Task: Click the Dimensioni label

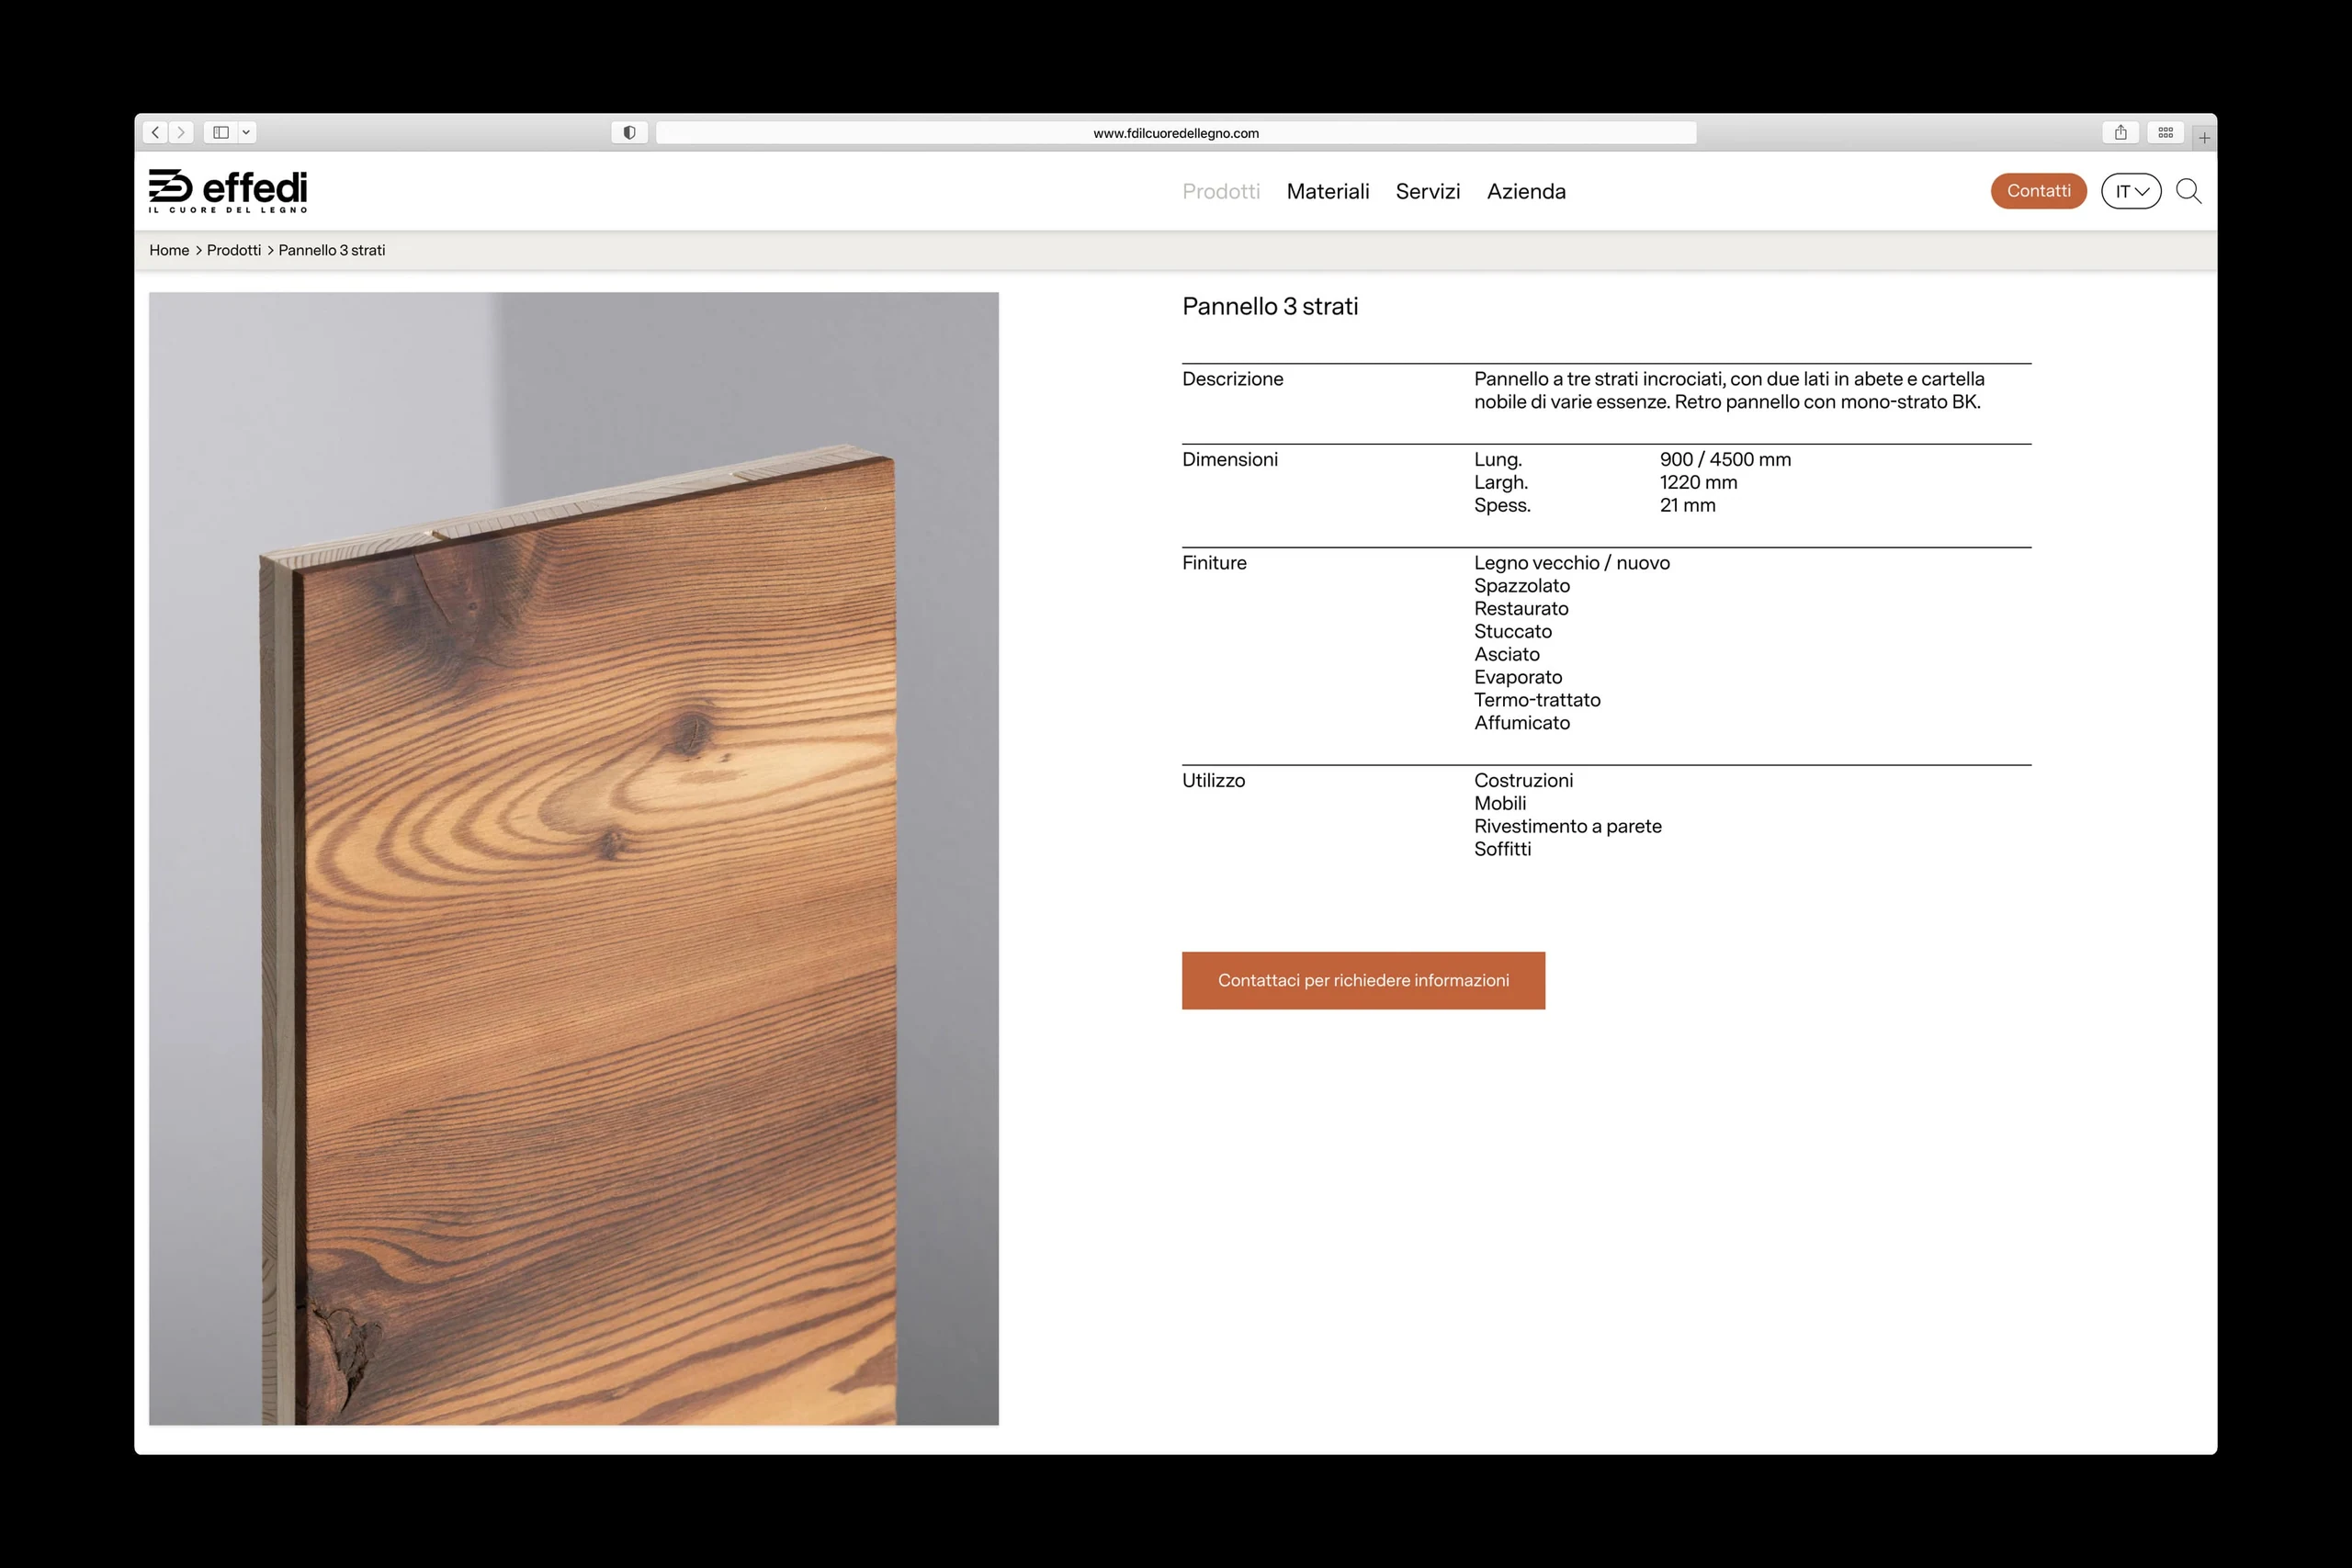Action: 1230,459
